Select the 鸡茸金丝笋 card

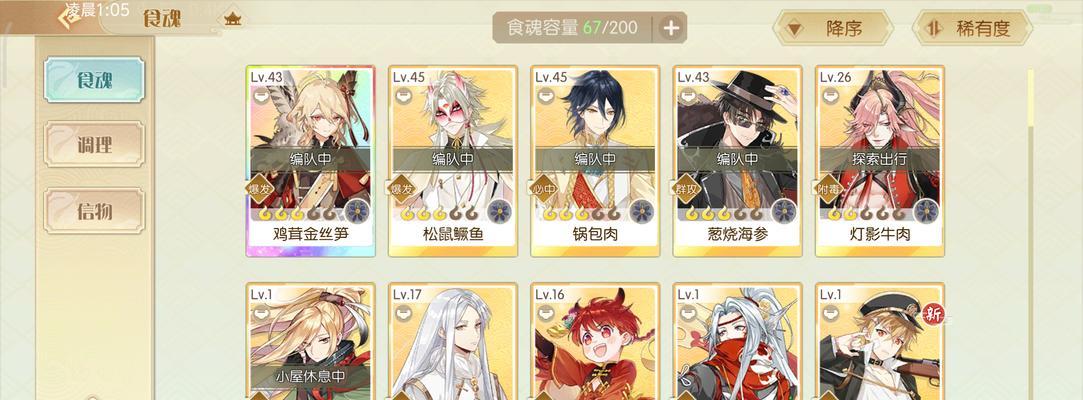click(x=310, y=161)
